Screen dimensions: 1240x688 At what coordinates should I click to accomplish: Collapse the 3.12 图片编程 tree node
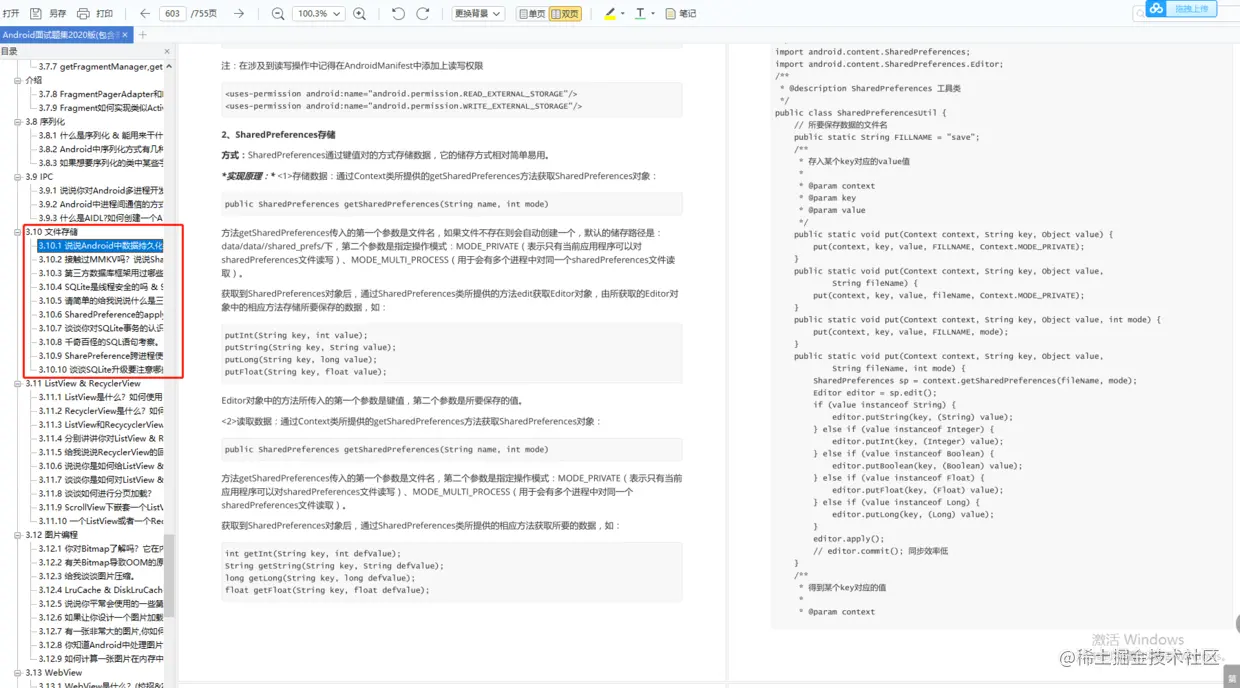pos(19,535)
